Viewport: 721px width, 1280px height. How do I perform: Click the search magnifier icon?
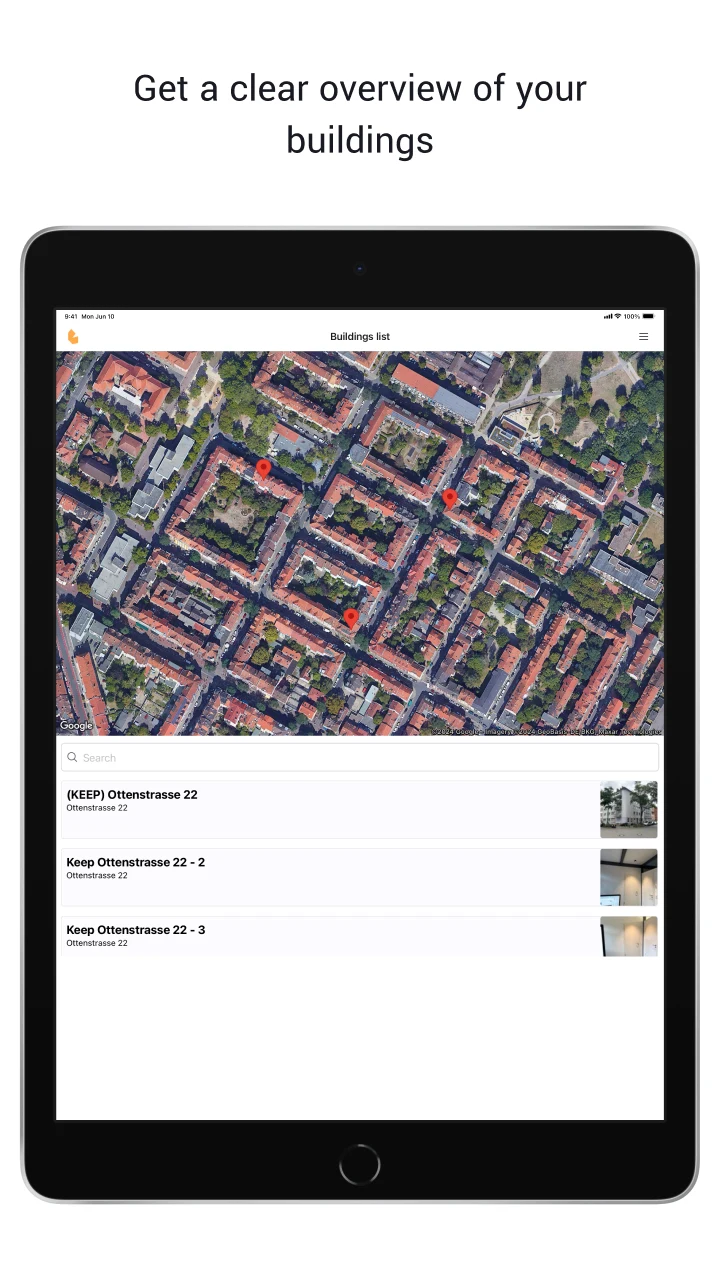[x=72, y=757]
